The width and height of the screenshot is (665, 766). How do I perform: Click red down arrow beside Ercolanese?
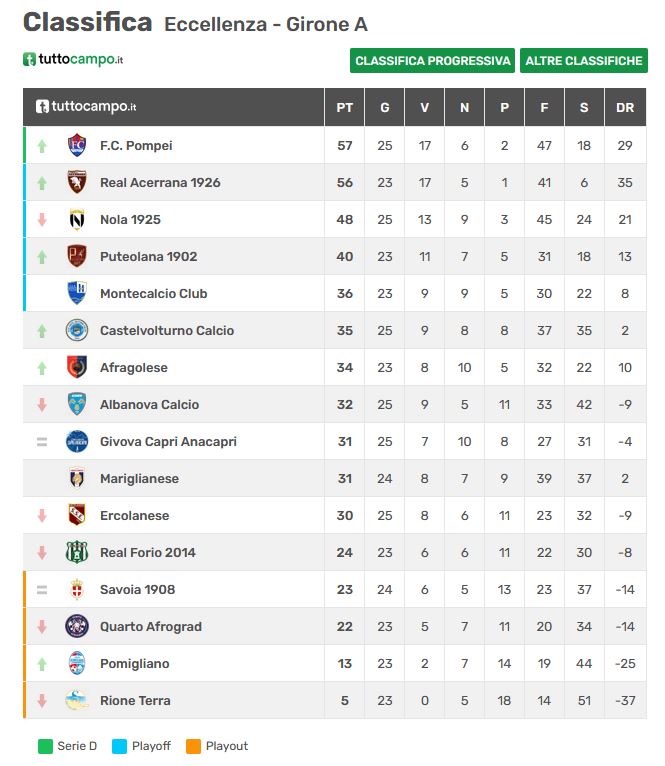tap(42, 515)
